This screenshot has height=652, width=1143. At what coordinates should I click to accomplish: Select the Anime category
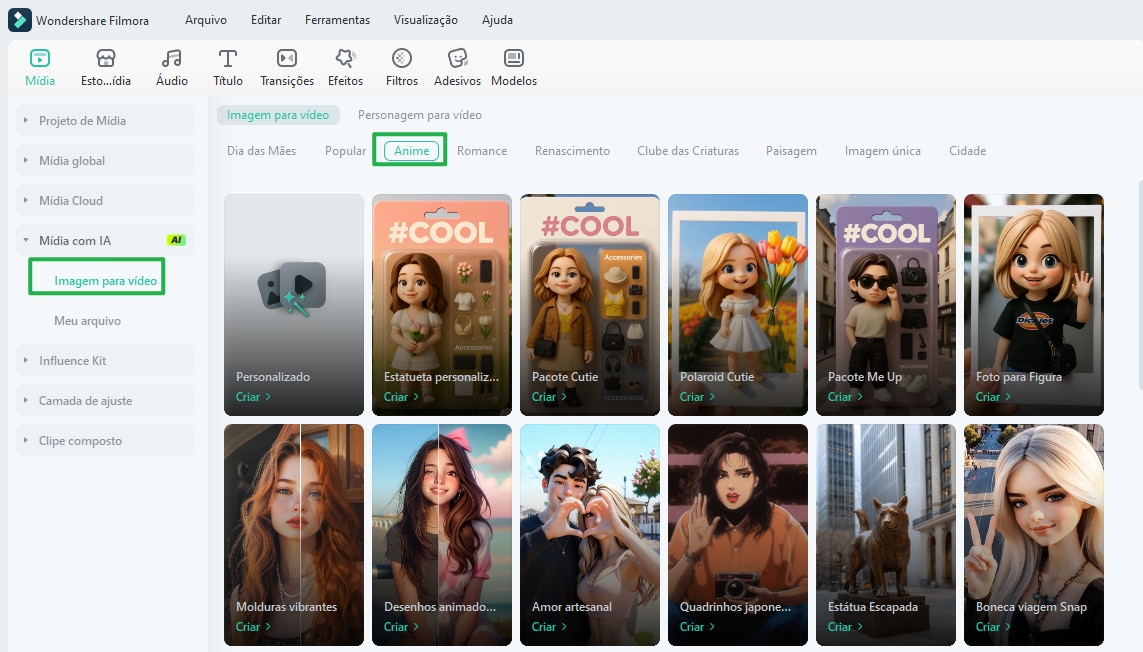[x=412, y=150]
